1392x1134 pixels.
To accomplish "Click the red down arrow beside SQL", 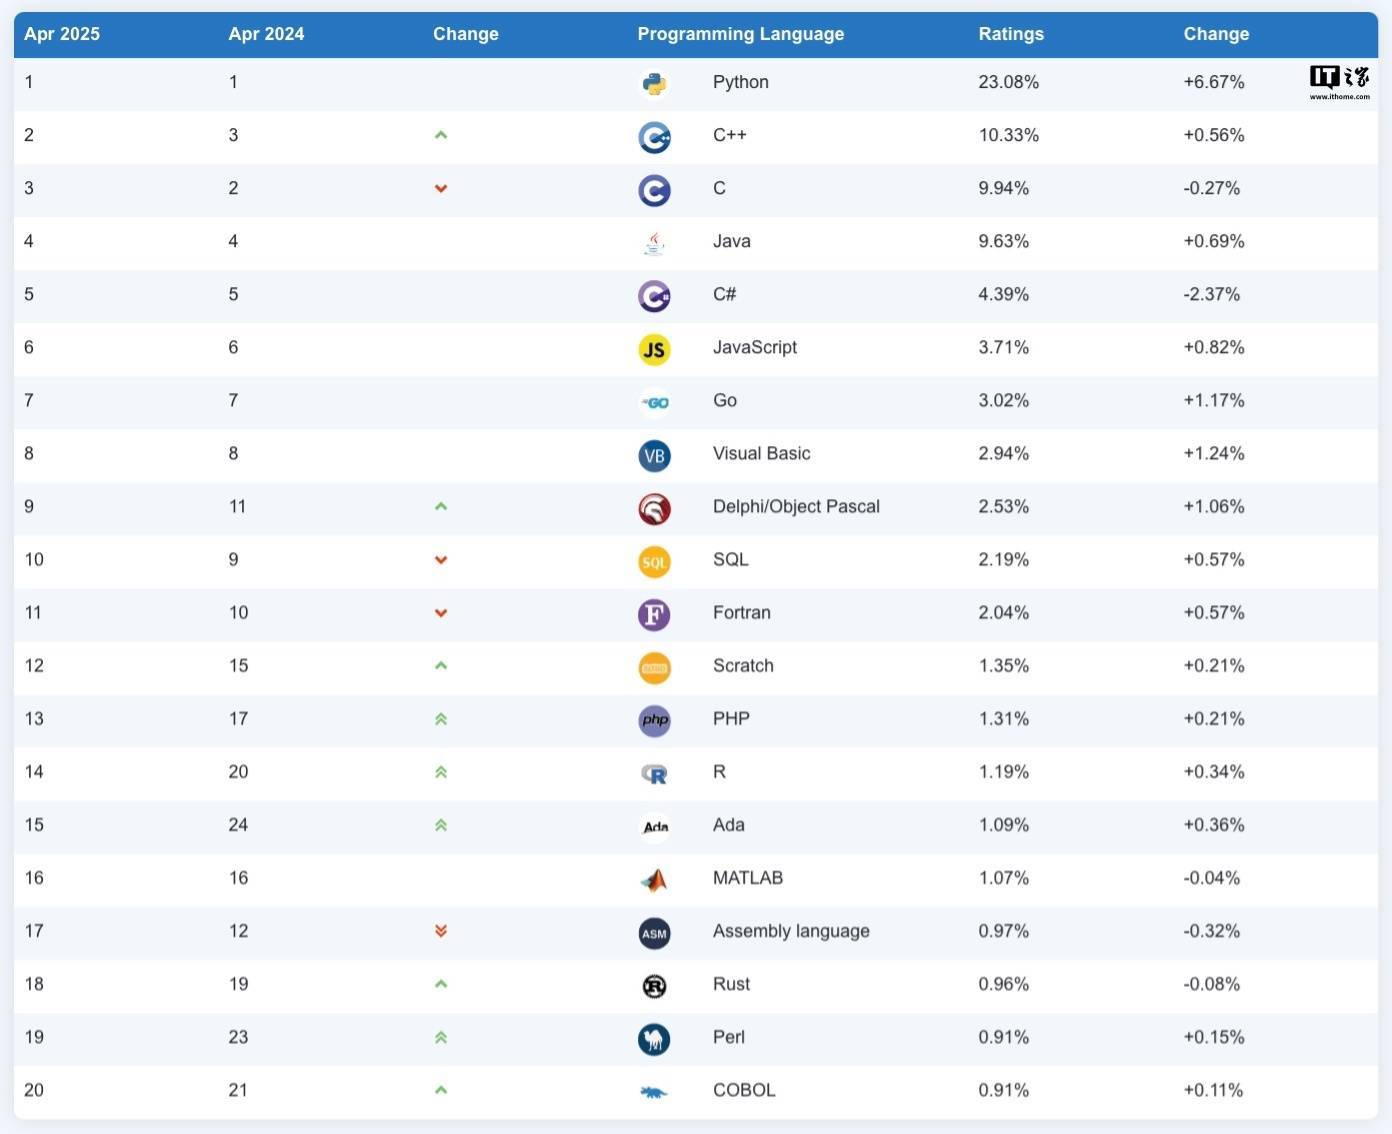I will (441, 560).
